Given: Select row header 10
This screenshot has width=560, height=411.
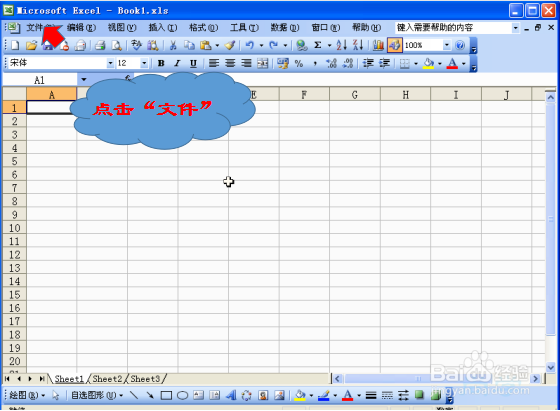Looking at the screenshot, I should click(15, 228).
